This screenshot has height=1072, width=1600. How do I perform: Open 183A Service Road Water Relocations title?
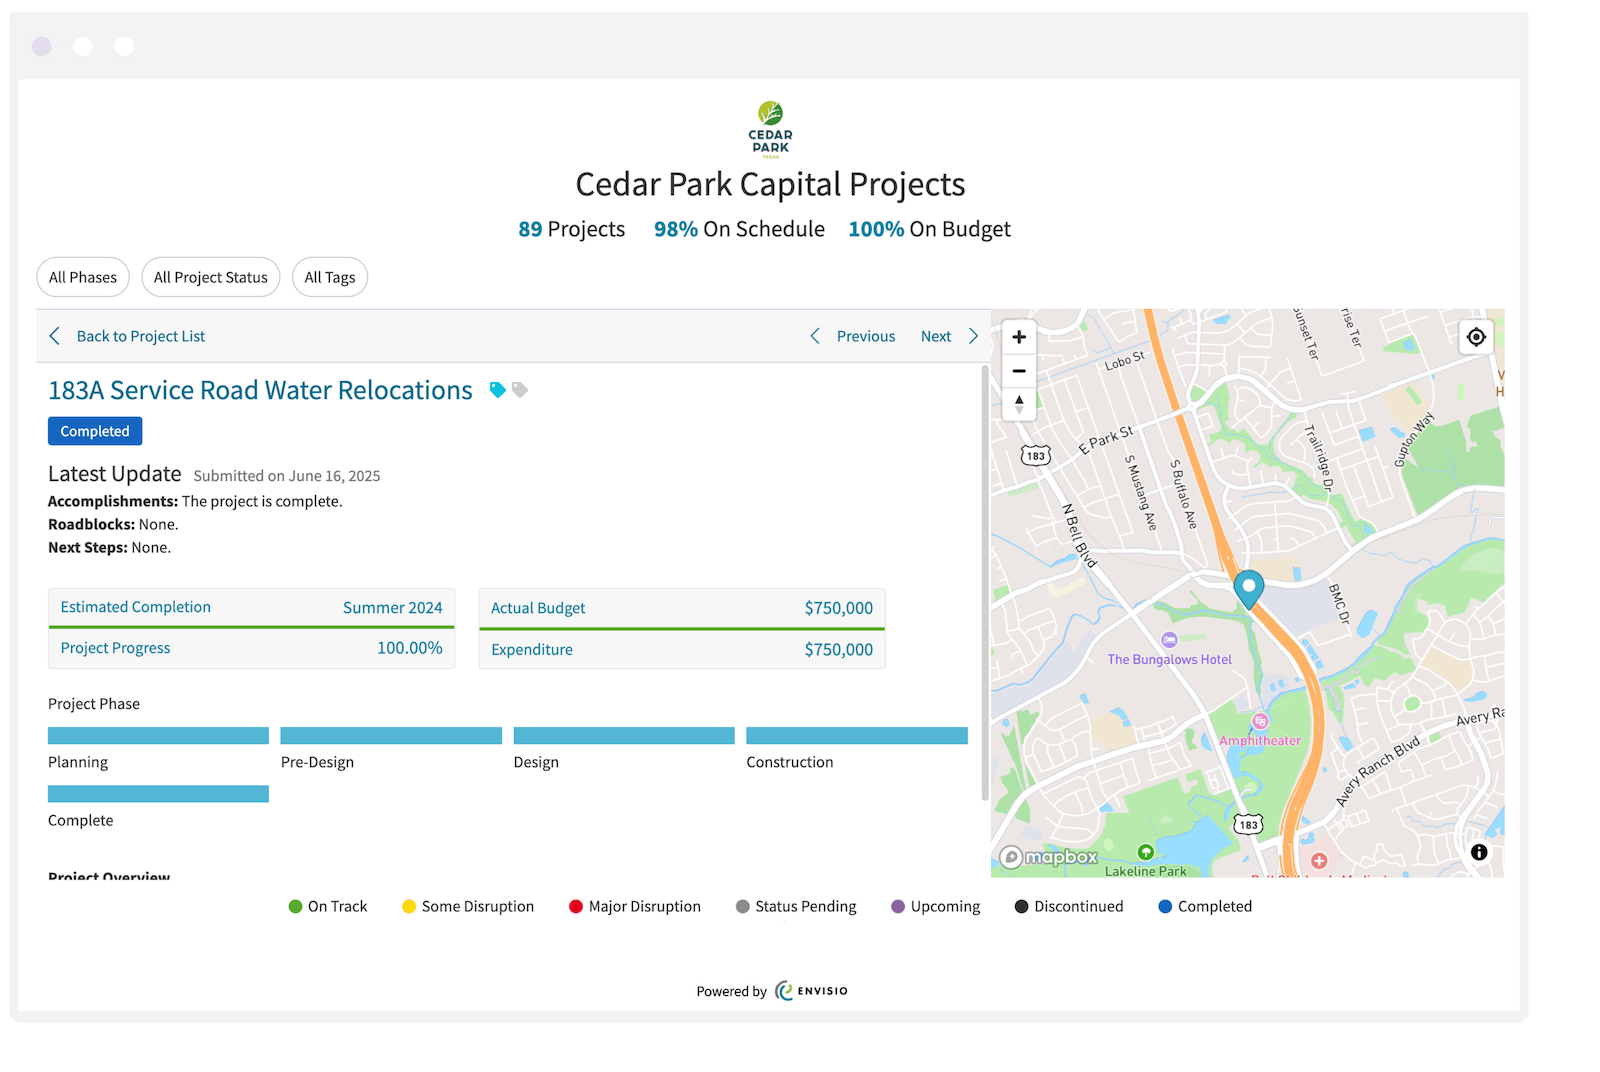pyautogui.click(x=260, y=390)
